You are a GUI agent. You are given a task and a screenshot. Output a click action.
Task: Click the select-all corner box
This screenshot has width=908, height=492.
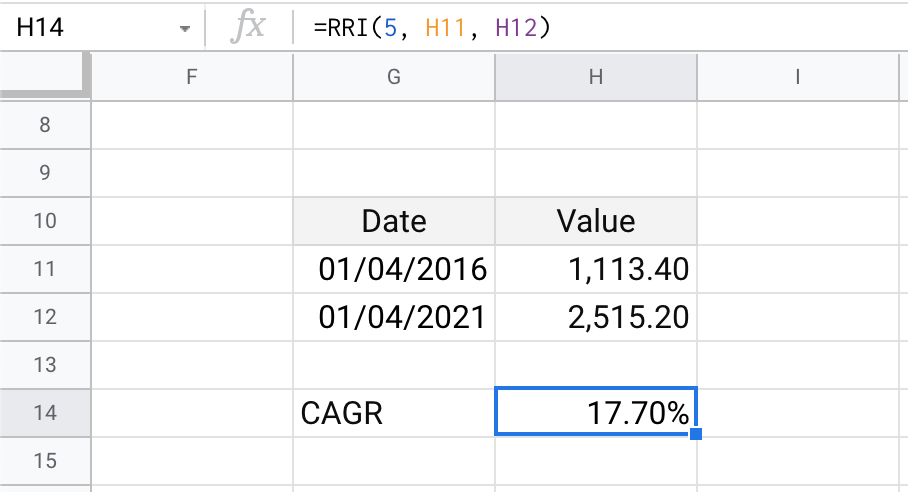(45, 75)
